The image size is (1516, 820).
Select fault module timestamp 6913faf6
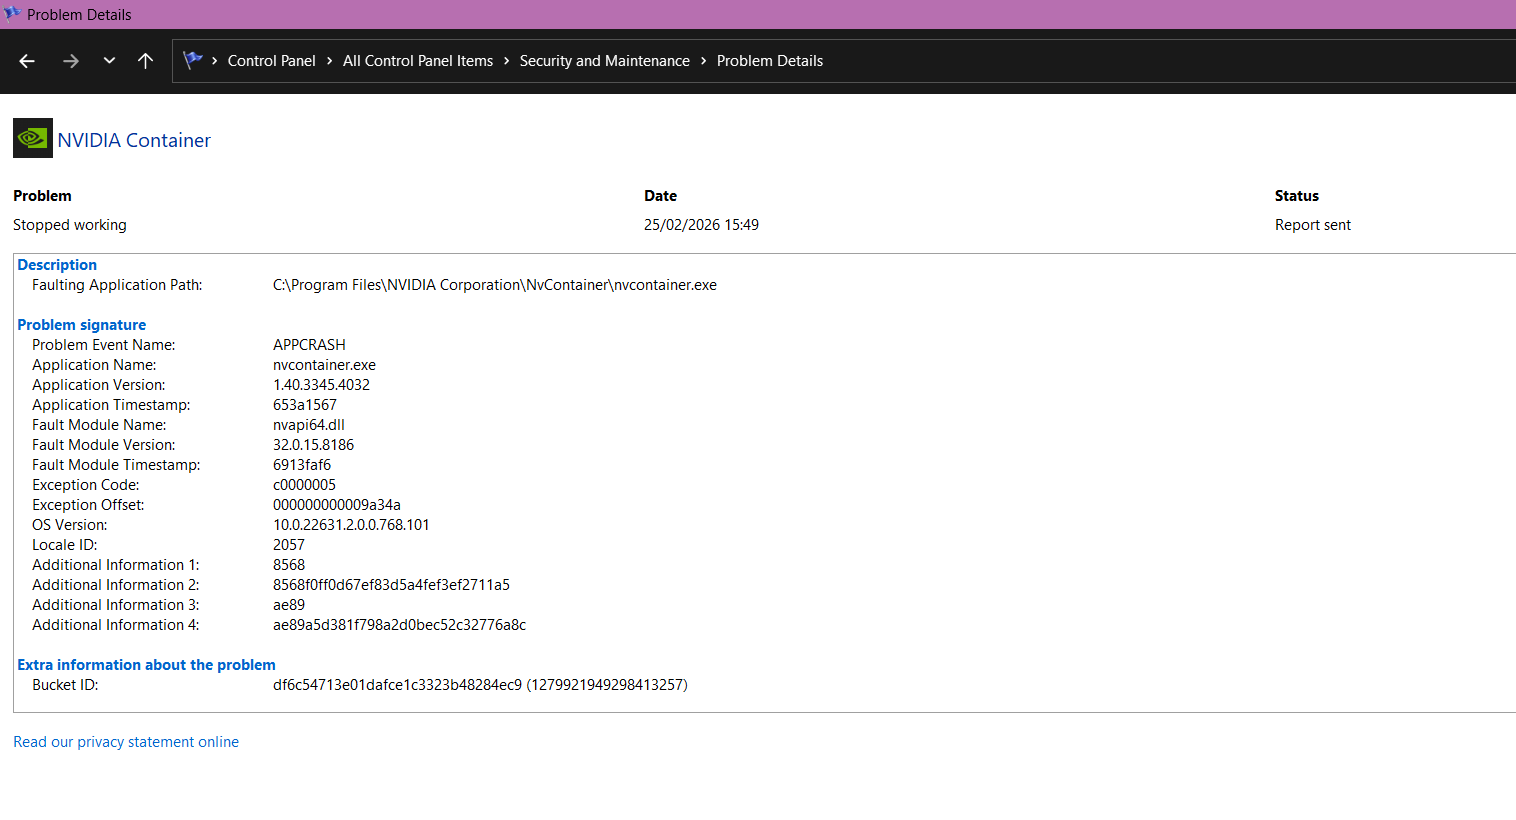tap(302, 465)
